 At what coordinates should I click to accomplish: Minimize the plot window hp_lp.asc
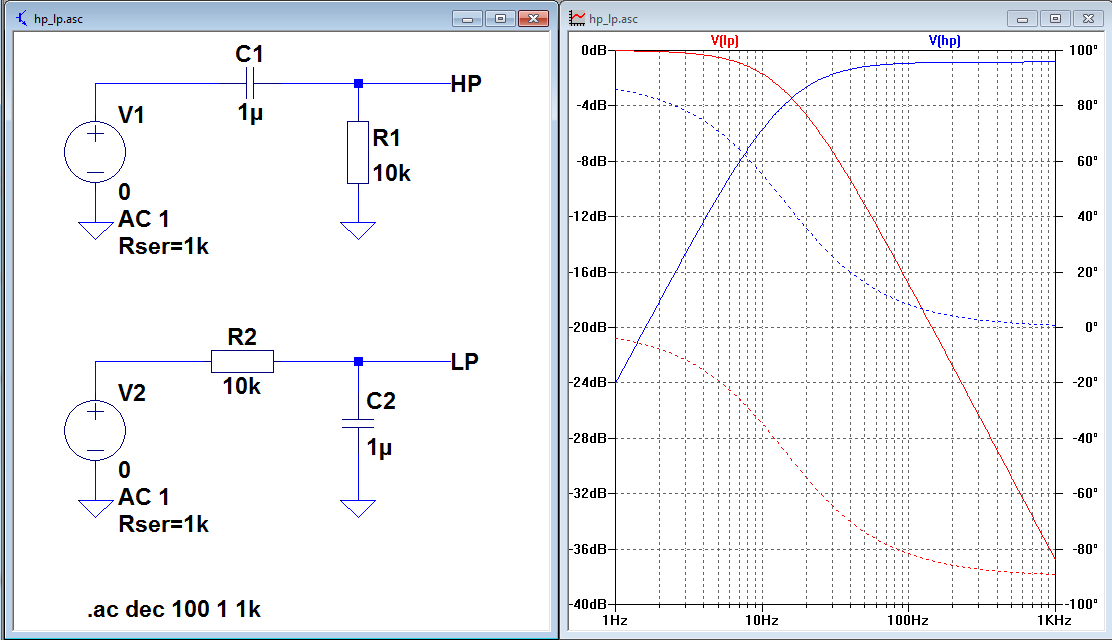(x=1023, y=18)
